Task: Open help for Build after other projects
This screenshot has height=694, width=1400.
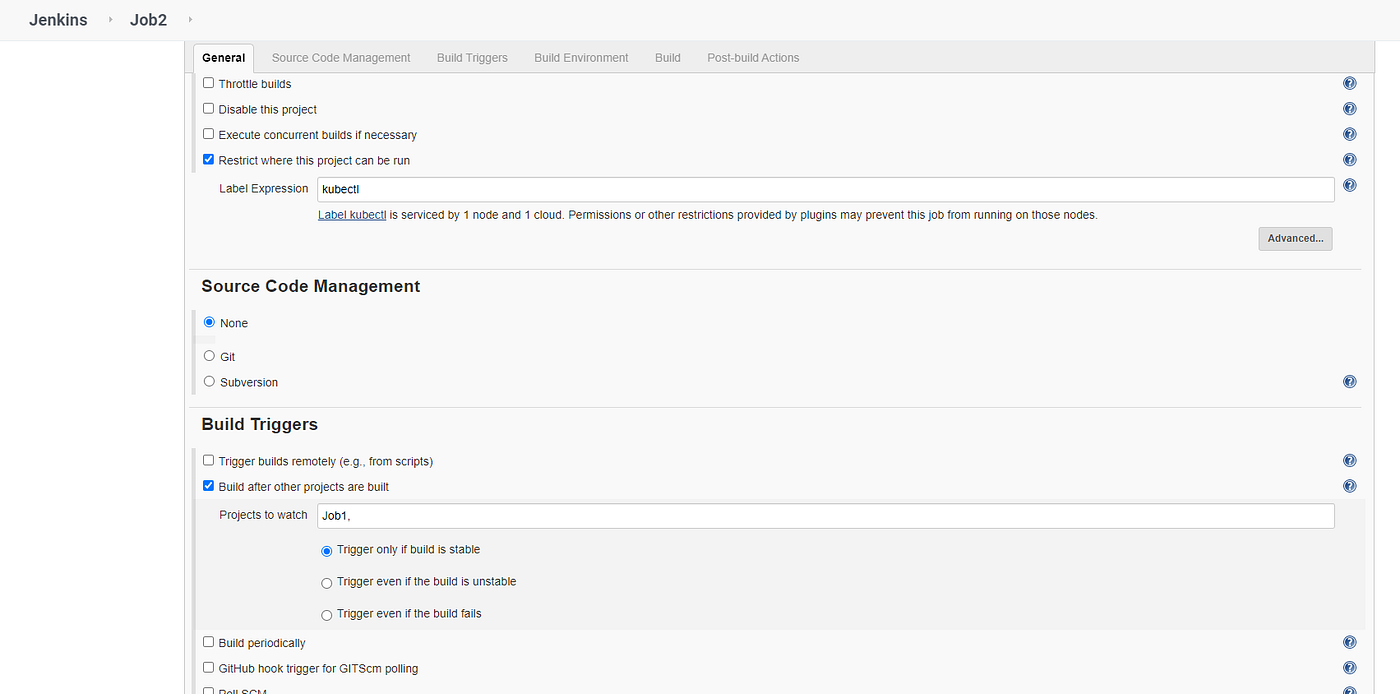Action: 1349,485
